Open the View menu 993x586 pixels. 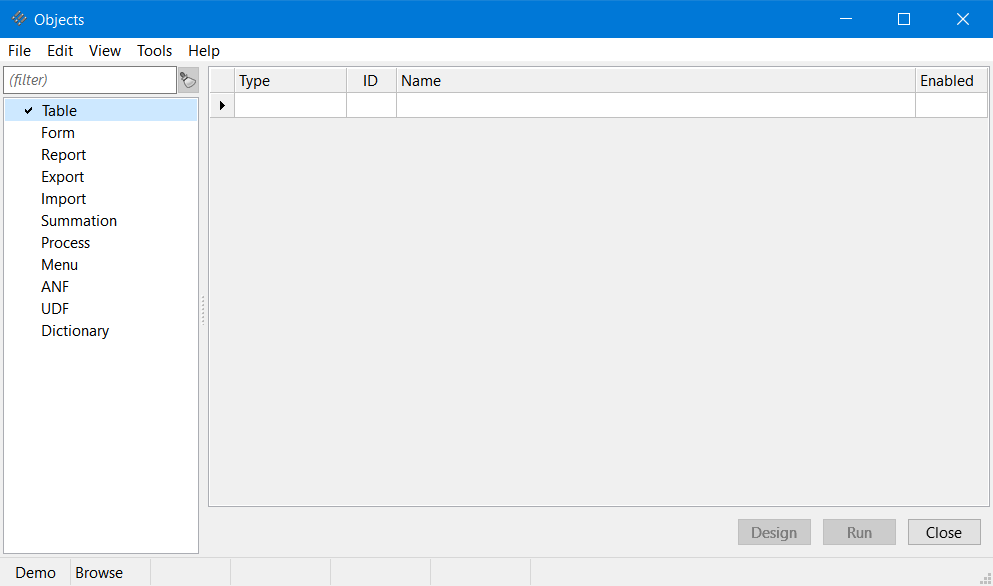click(104, 51)
